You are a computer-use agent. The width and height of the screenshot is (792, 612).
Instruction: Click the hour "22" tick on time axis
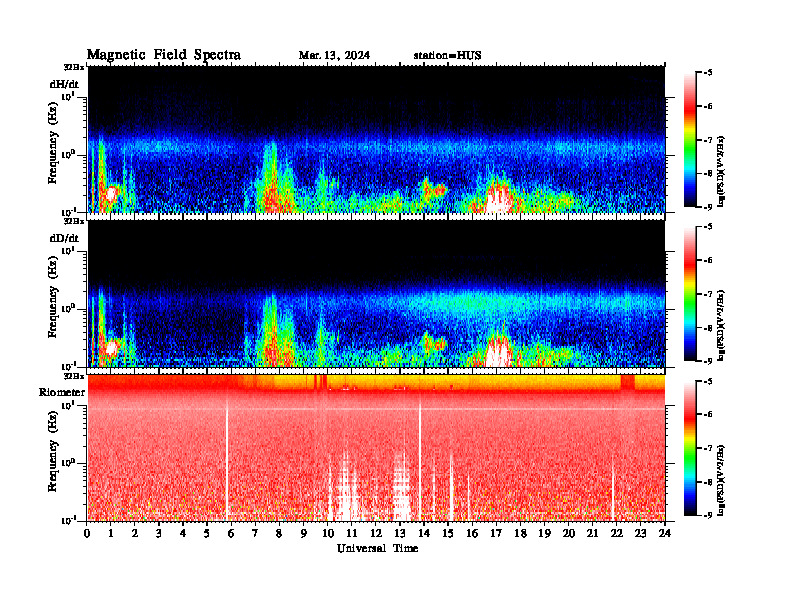pos(616,533)
